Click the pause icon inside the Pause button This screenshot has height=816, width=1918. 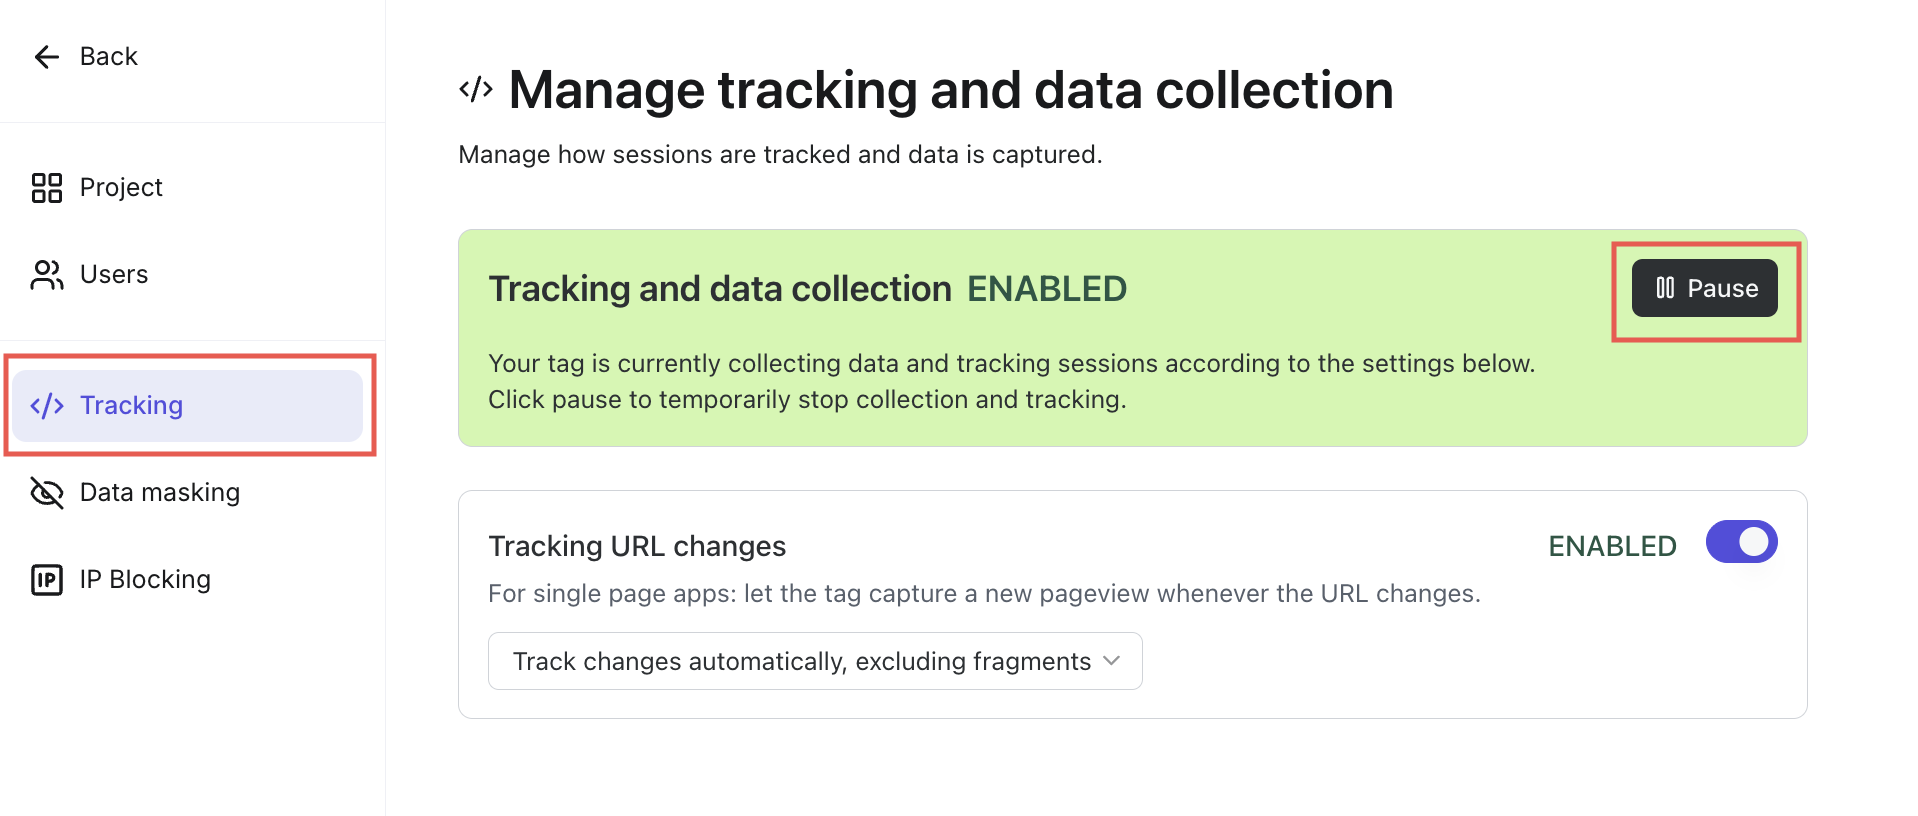(1665, 288)
